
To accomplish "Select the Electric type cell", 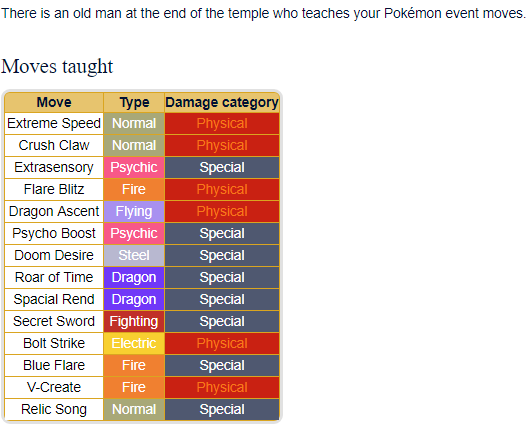I will pyautogui.click(x=134, y=343).
